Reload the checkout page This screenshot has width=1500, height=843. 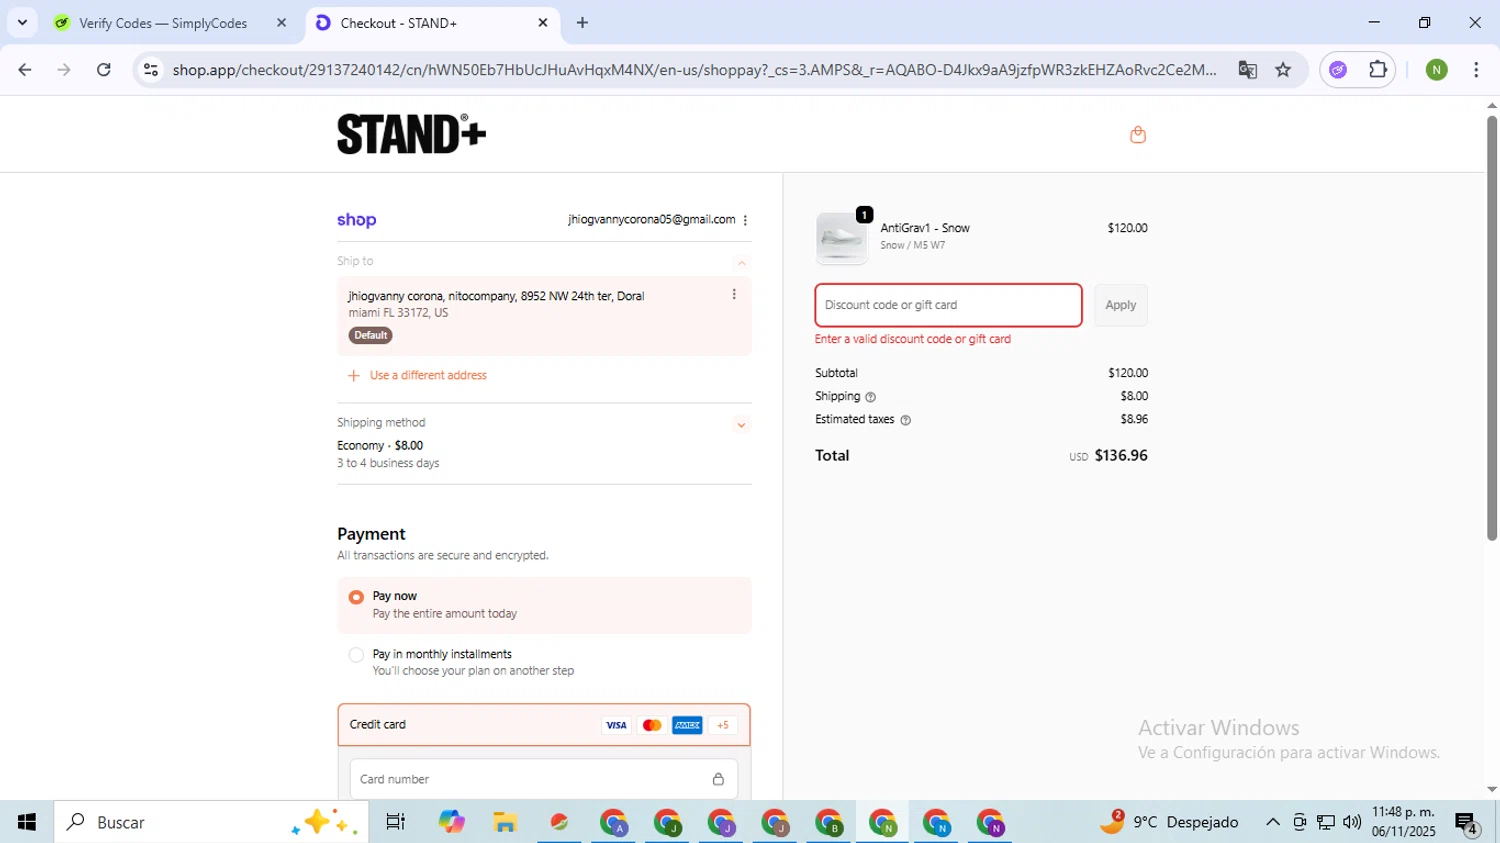tap(104, 70)
